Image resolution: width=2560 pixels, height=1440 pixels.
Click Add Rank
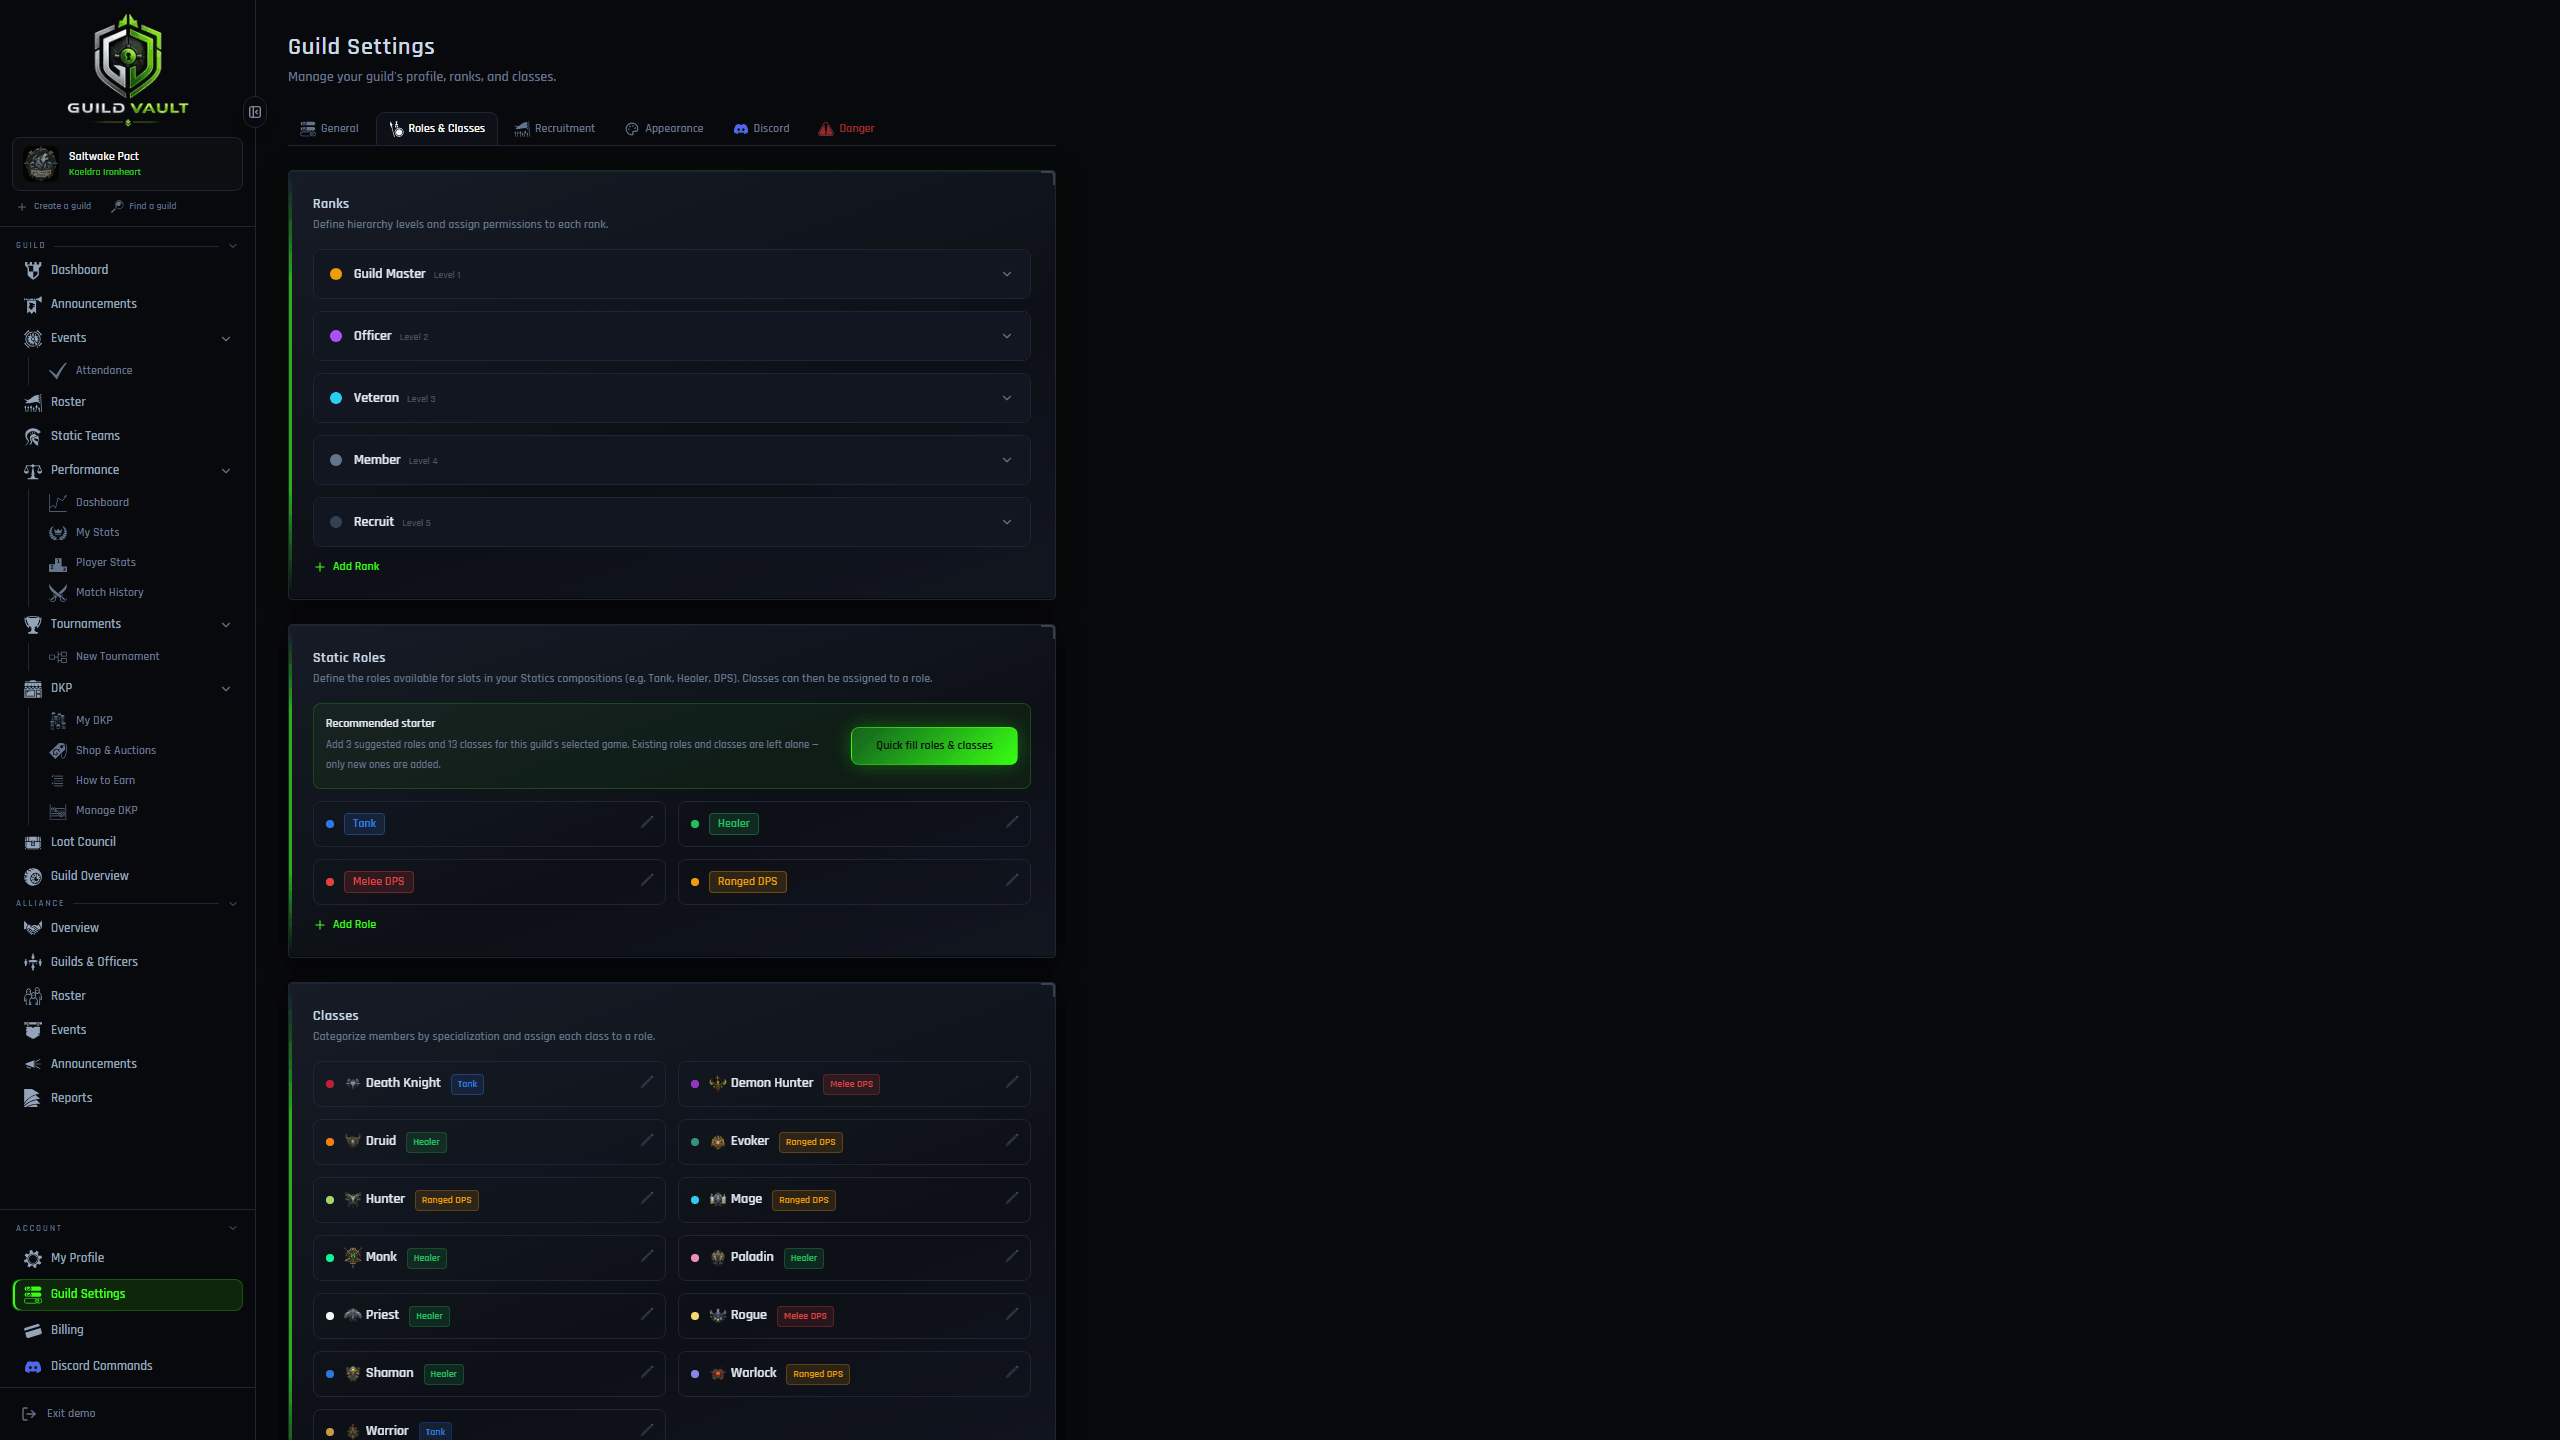[347, 566]
